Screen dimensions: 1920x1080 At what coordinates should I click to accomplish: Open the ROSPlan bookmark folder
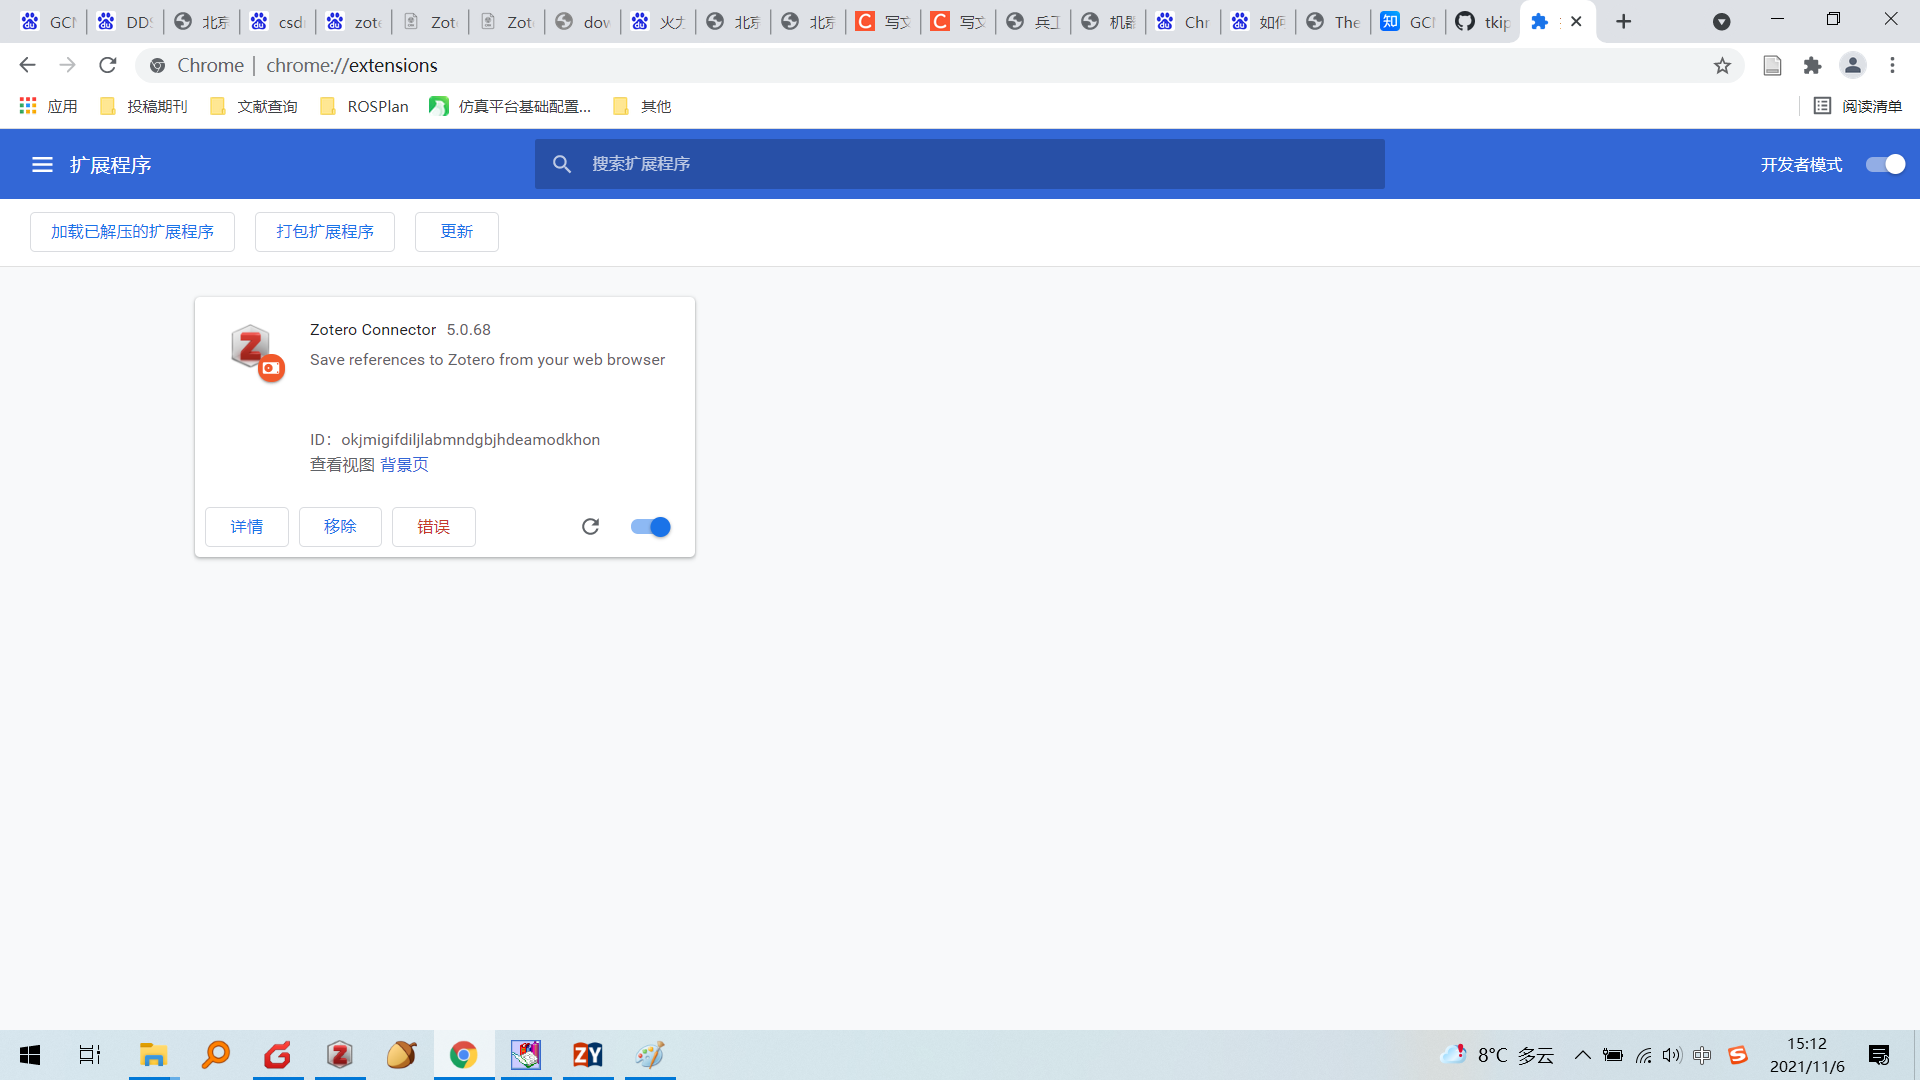[364, 106]
